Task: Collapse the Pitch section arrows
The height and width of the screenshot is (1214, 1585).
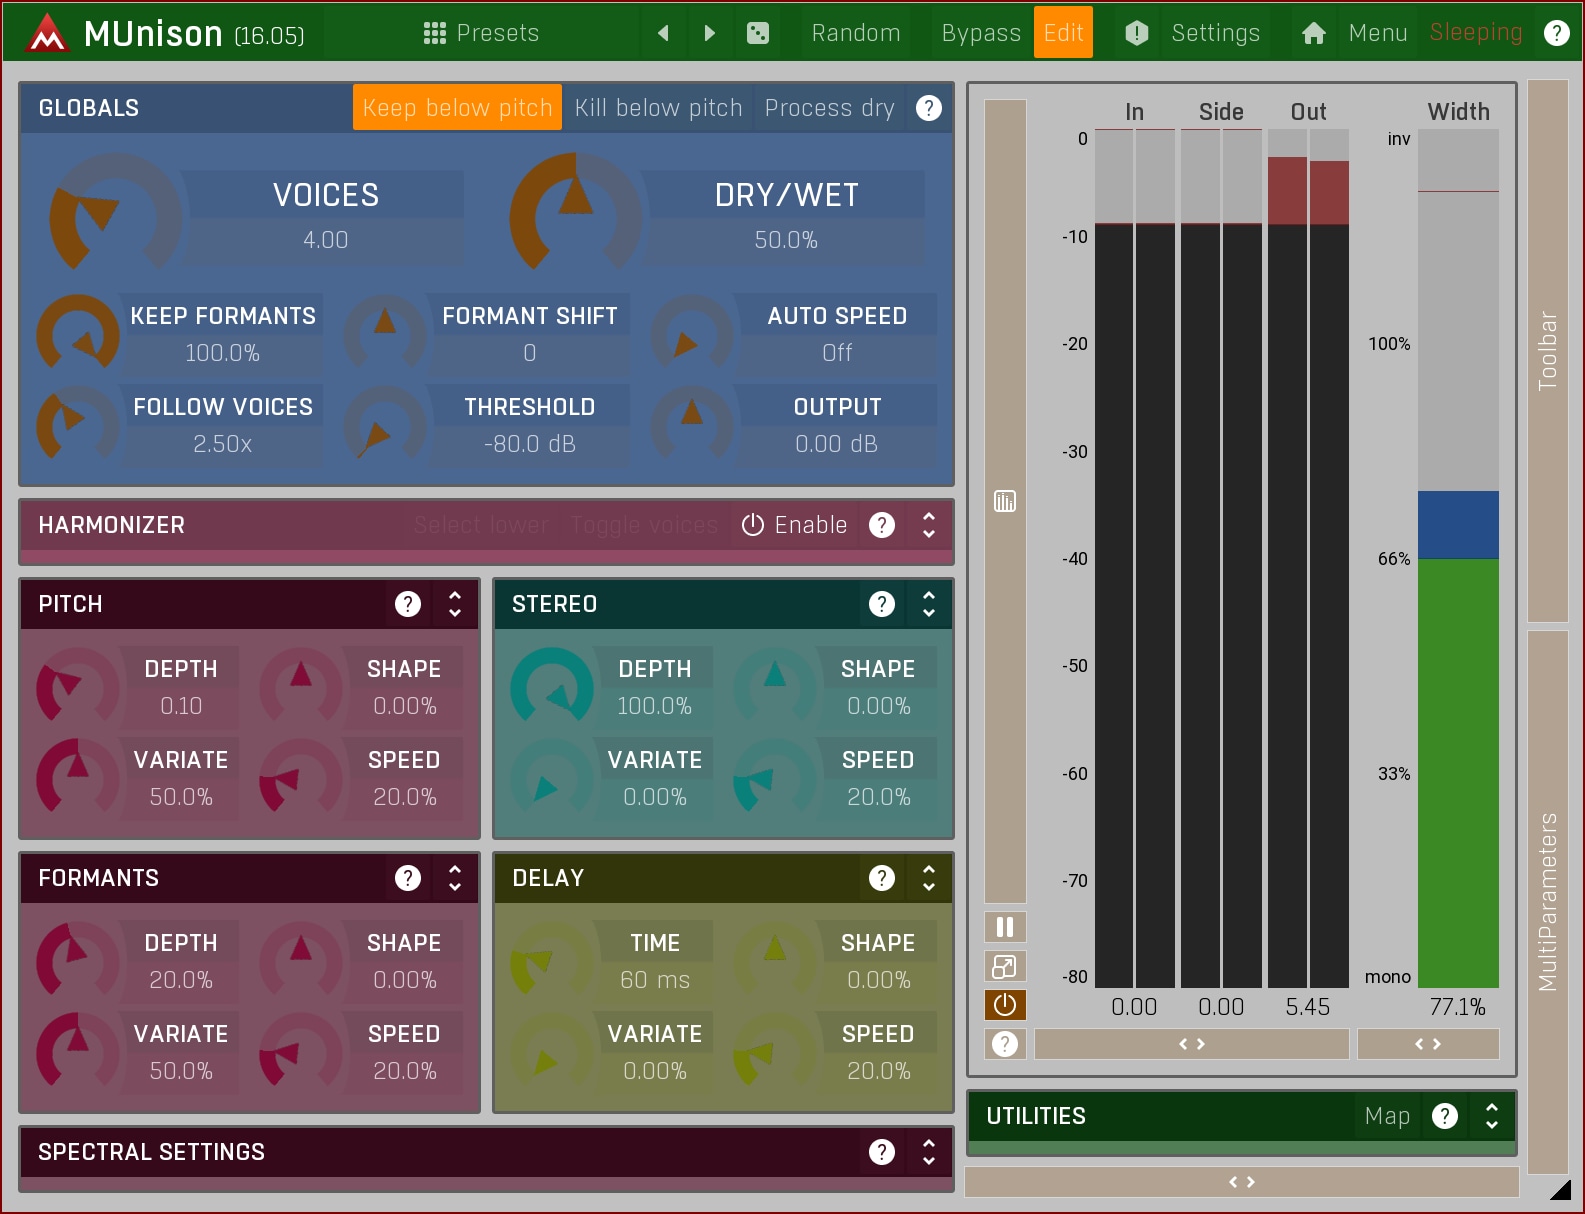Action: [x=455, y=604]
